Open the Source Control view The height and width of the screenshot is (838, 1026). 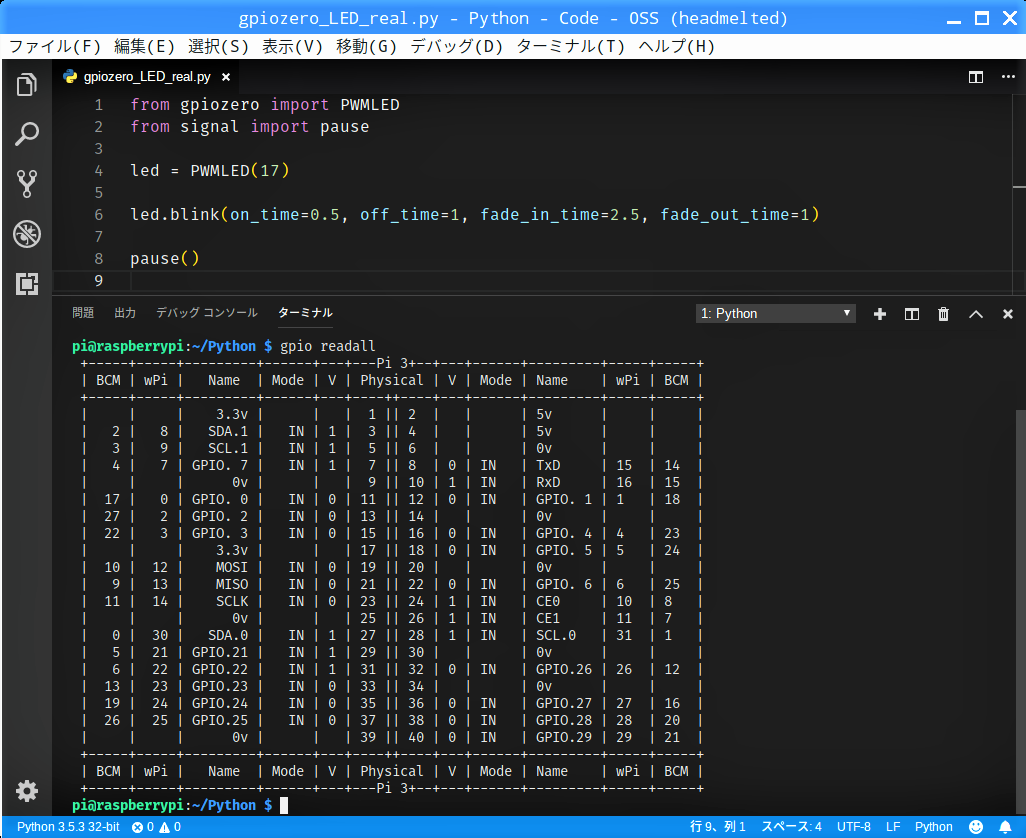(x=27, y=184)
